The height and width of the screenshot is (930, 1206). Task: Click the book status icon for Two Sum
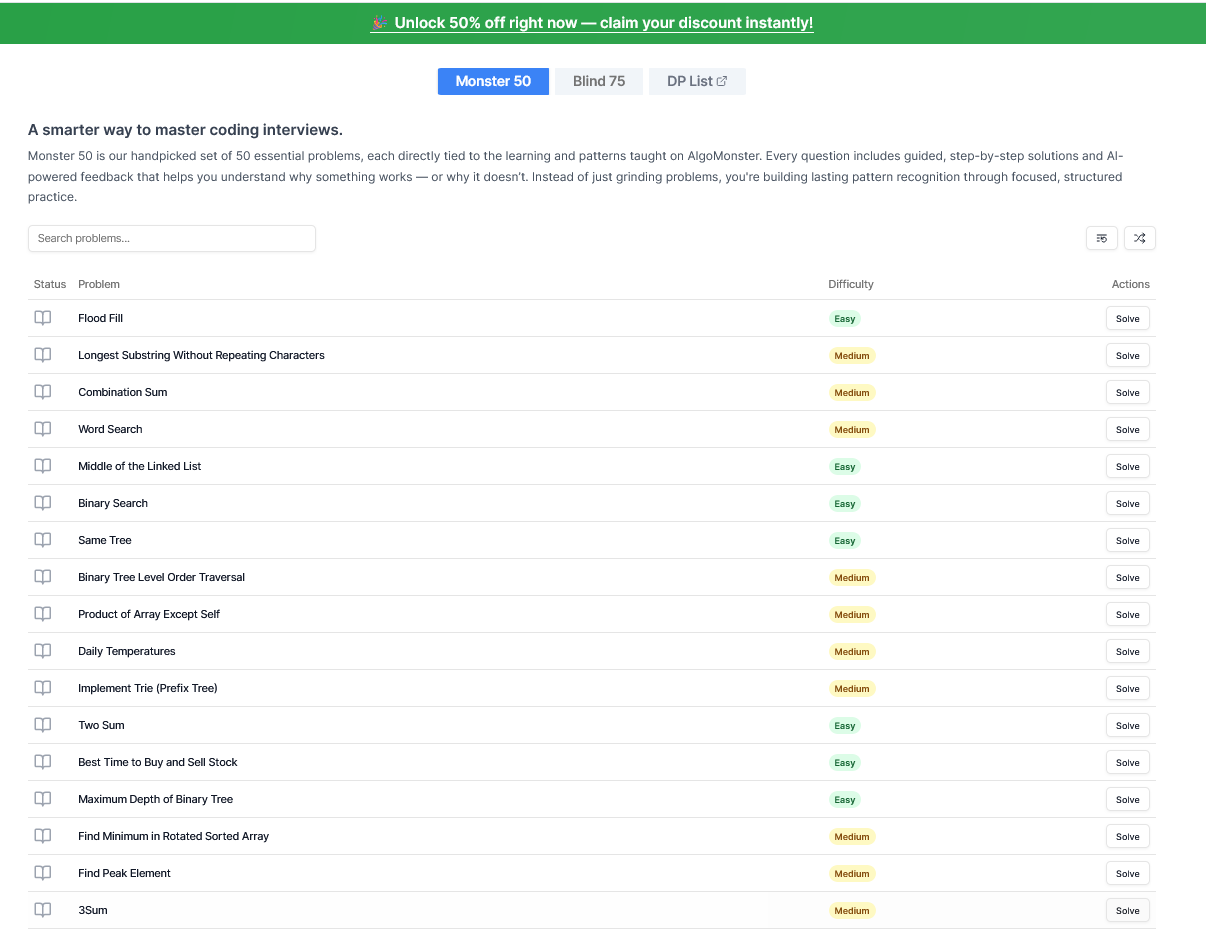[x=43, y=725]
